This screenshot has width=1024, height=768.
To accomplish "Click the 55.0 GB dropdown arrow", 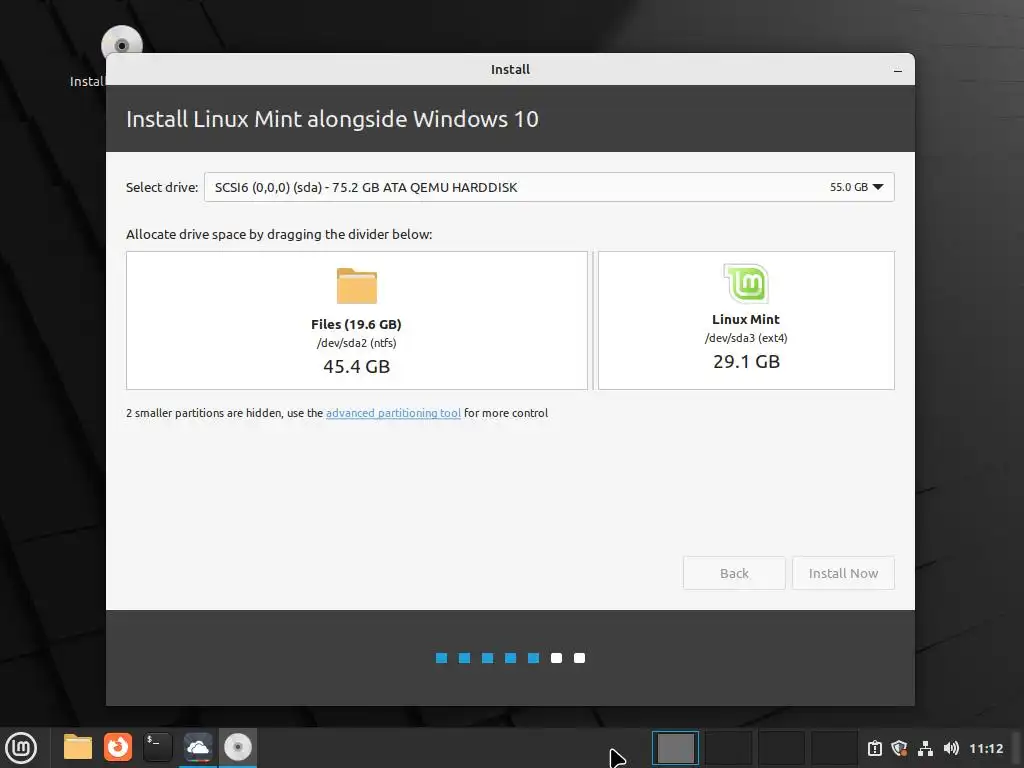I will tap(878, 187).
